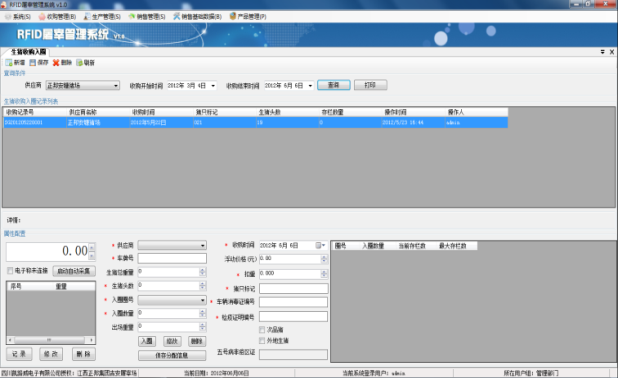
Task: Open the 生产管理(S) menu
Action: pos(102,17)
